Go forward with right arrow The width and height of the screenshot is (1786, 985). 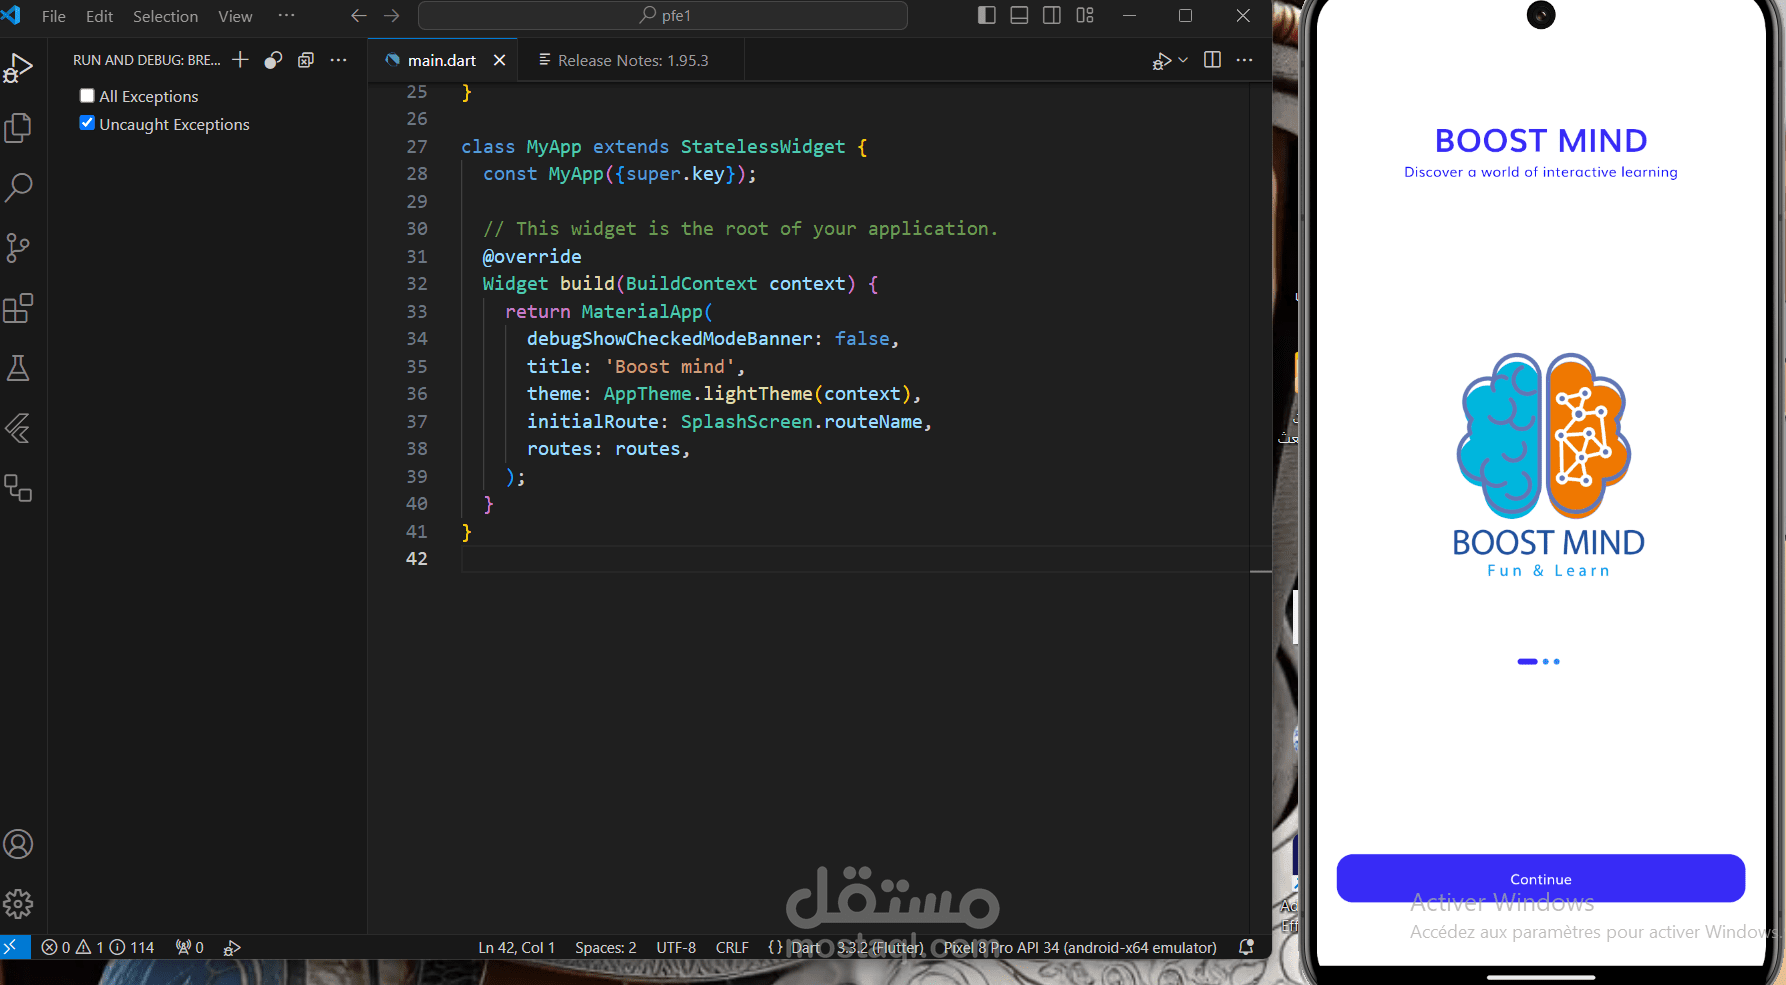click(x=392, y=16)
